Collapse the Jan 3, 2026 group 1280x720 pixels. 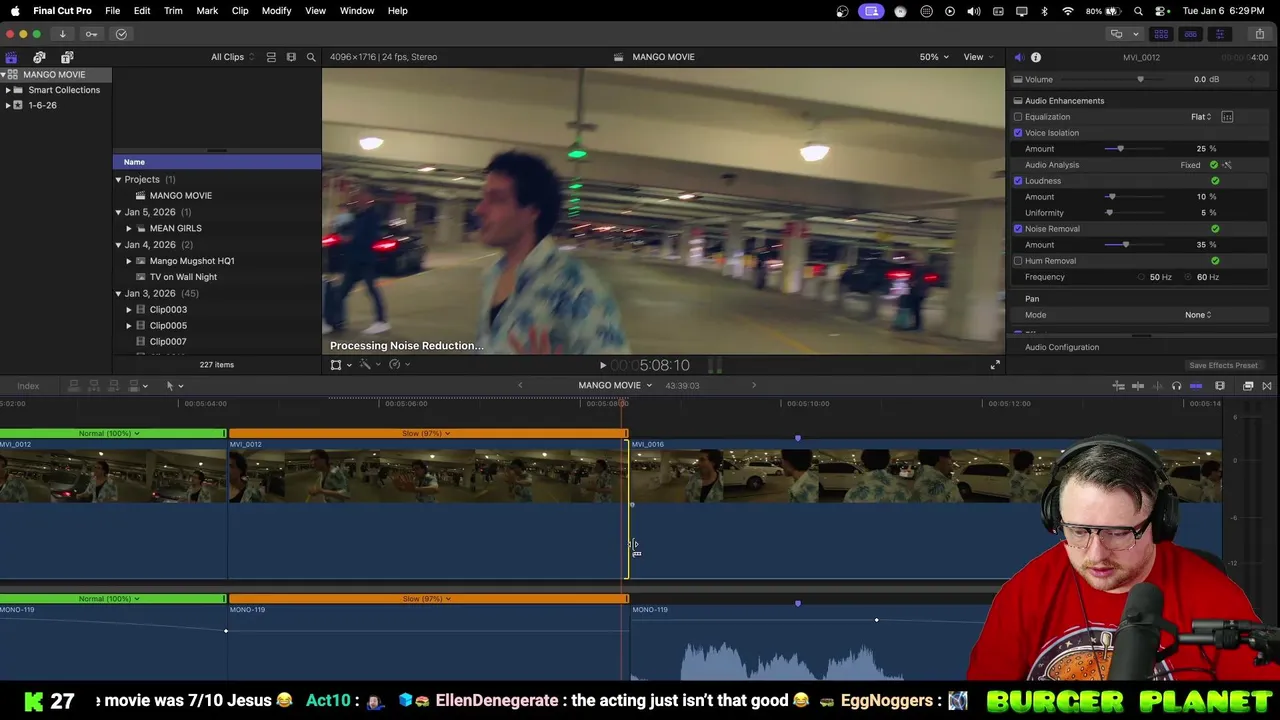pyautogui.click(x=118, y=293)
